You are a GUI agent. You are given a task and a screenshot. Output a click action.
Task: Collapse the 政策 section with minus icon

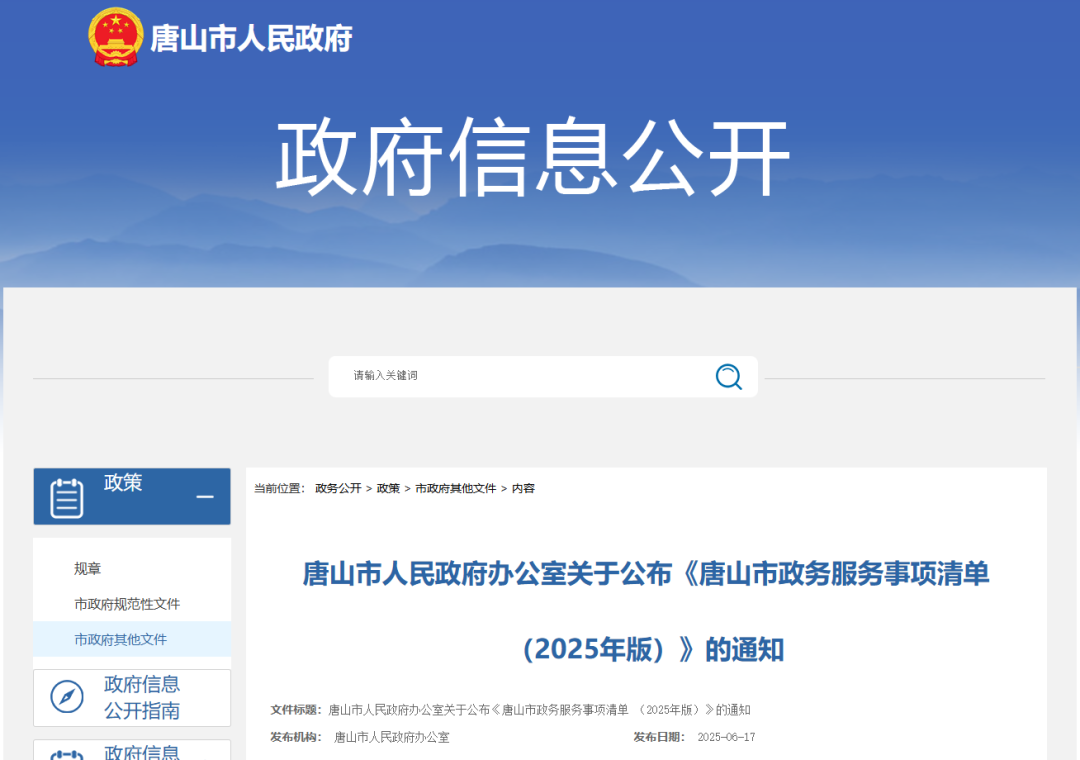[x=205, y=497]
